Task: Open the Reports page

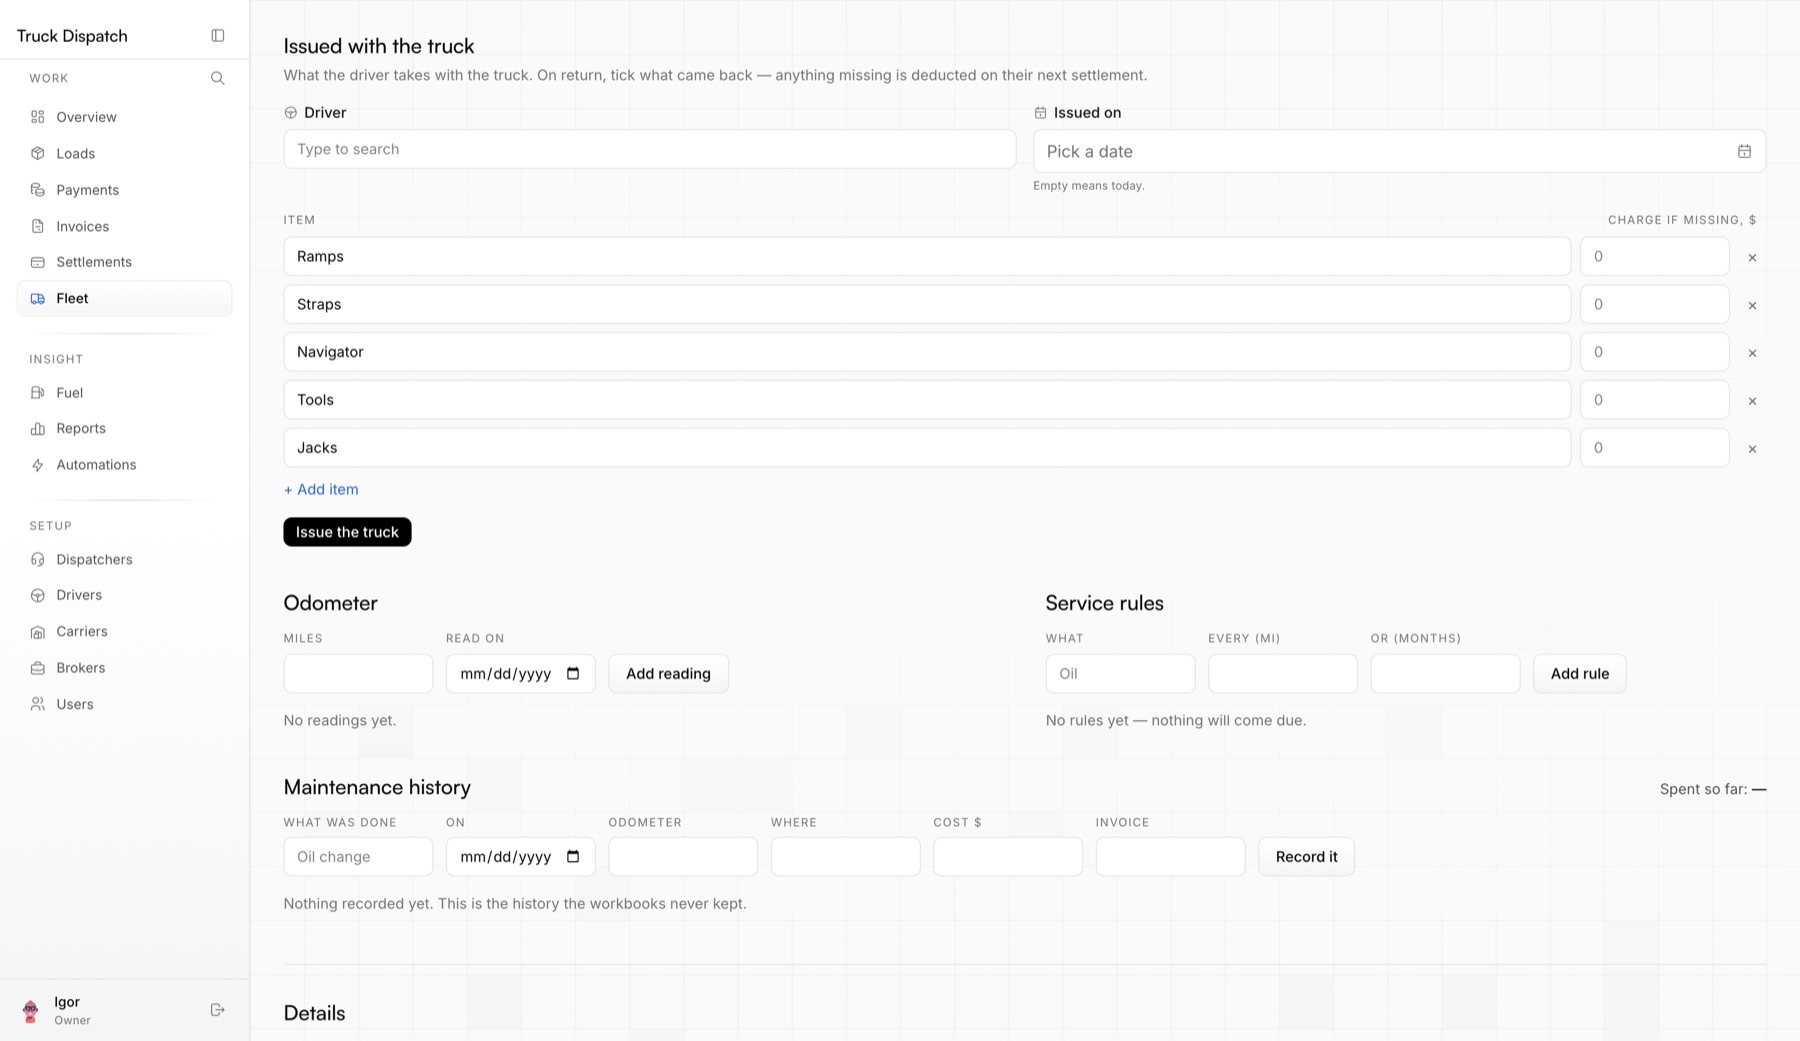Action: pyautogui.click(x=124, y=428)
